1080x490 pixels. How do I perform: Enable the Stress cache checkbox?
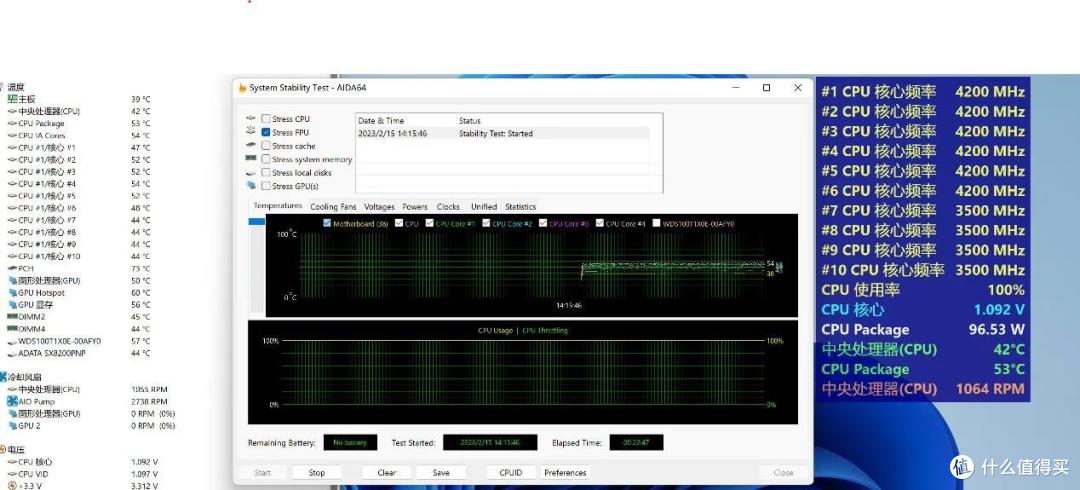[266, 145]
